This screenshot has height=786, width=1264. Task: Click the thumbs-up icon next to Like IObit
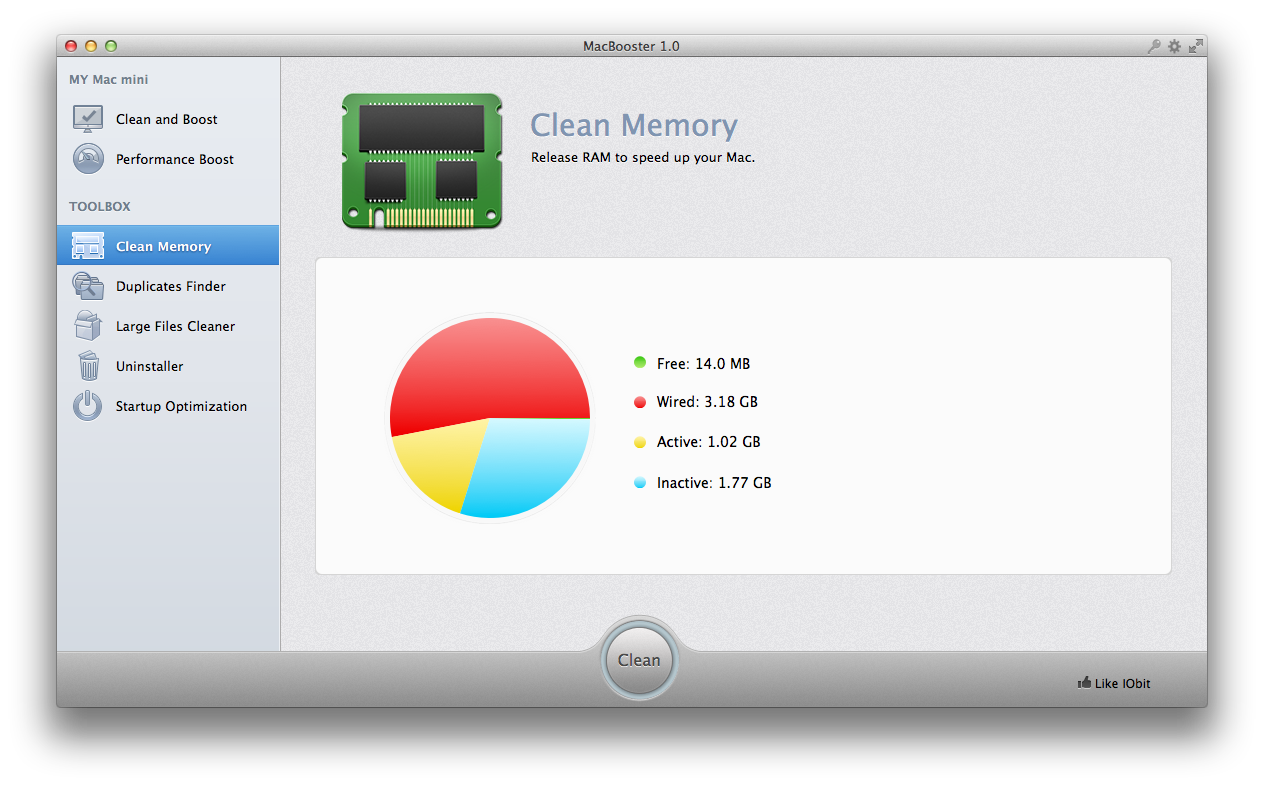point(1084,683)
